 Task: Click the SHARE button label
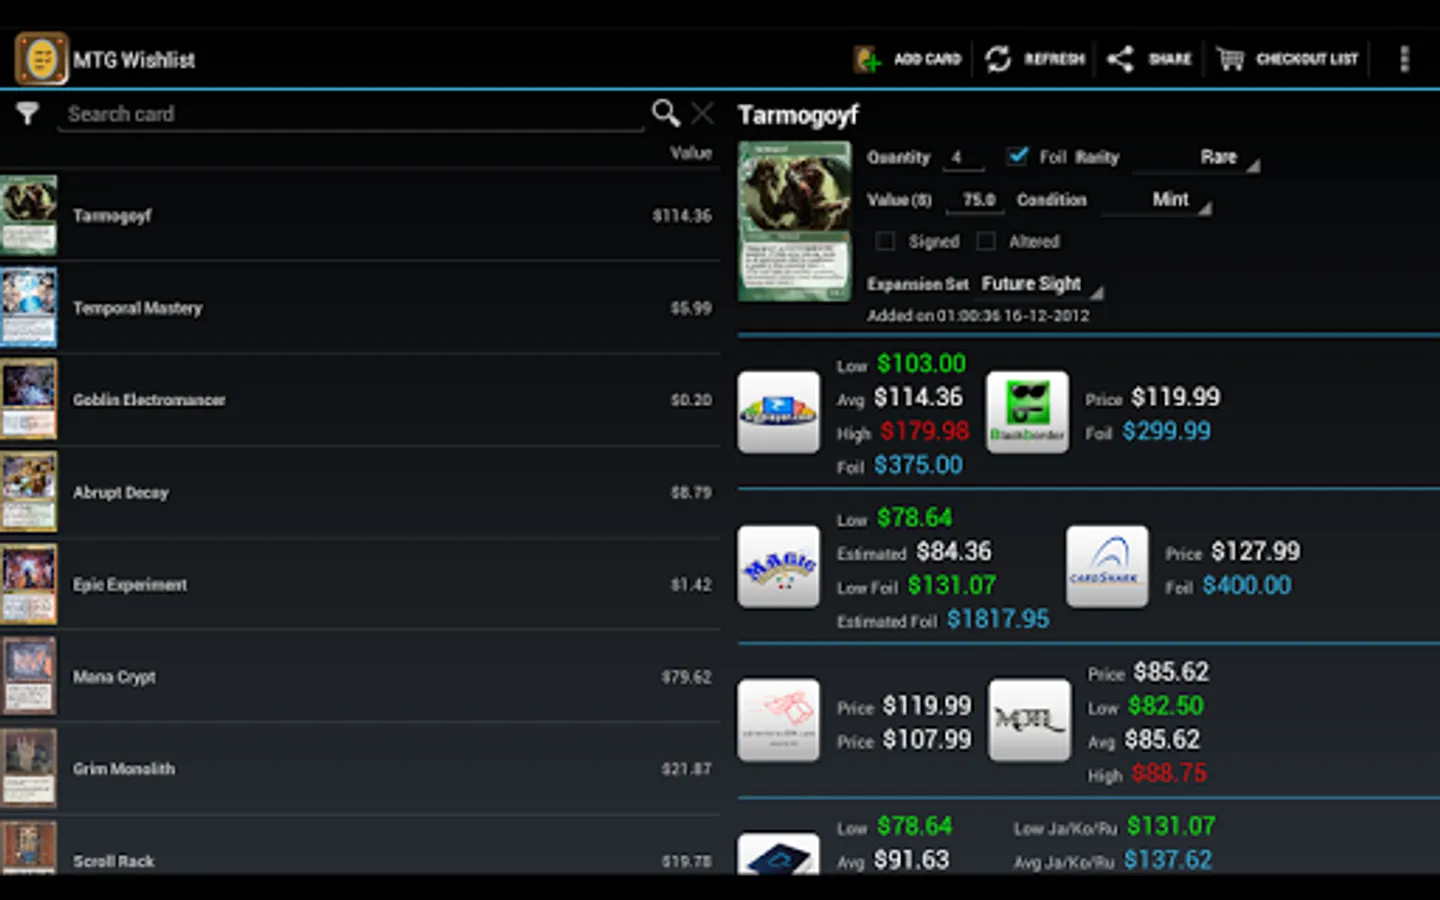pos(1170,59)
